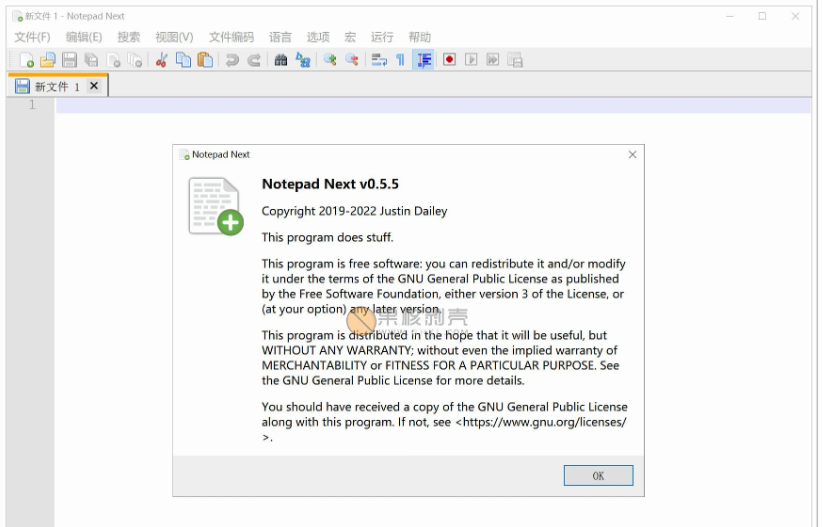
Task: Toggle the indent guide toolbar button
Action: pyautogui.click(x=424, y=60)
